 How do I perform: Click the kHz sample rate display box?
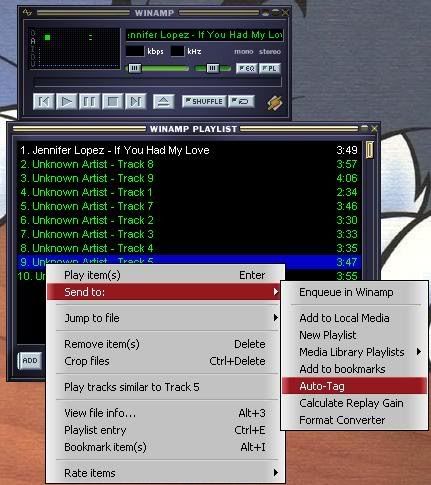(x=177, y=51)
